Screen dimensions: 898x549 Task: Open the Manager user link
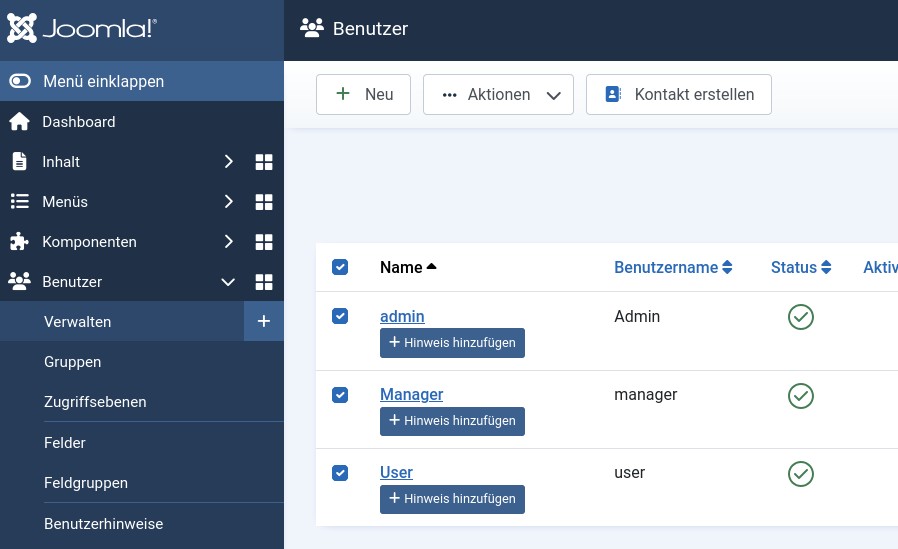411,394
